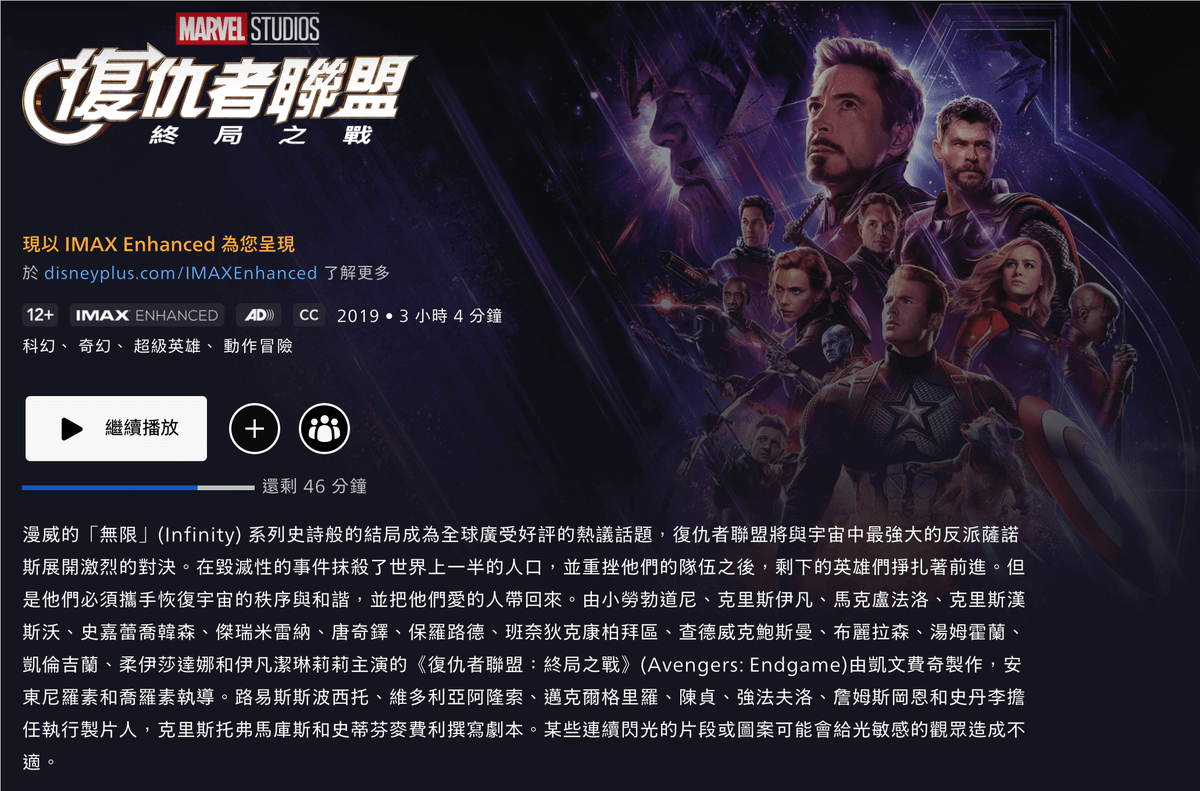Select the 科幻 genre tag
This screenshot has width=1200, height=791.
pos(39,346)
